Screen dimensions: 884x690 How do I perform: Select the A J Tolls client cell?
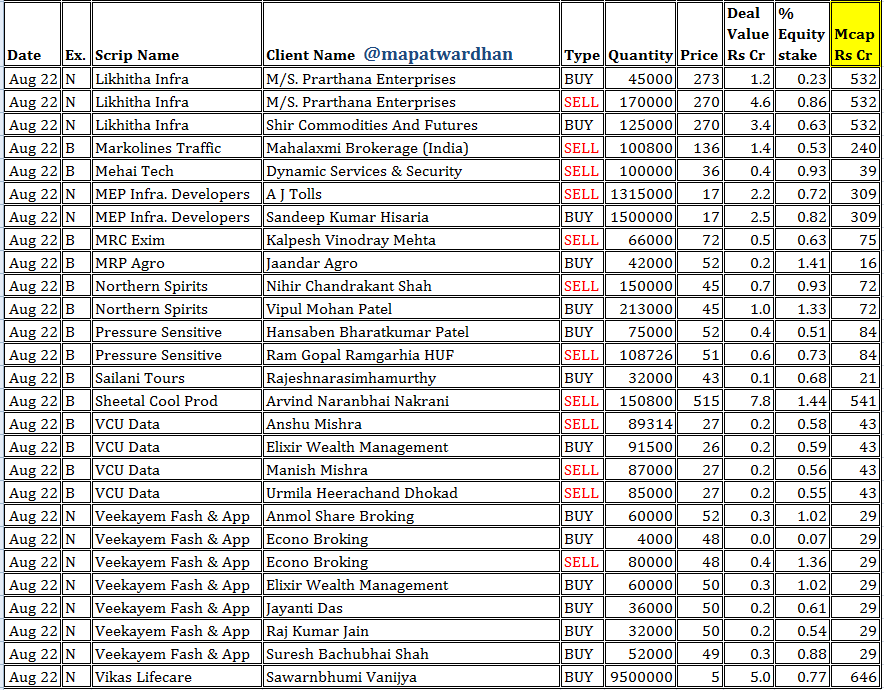coord(411,194)
